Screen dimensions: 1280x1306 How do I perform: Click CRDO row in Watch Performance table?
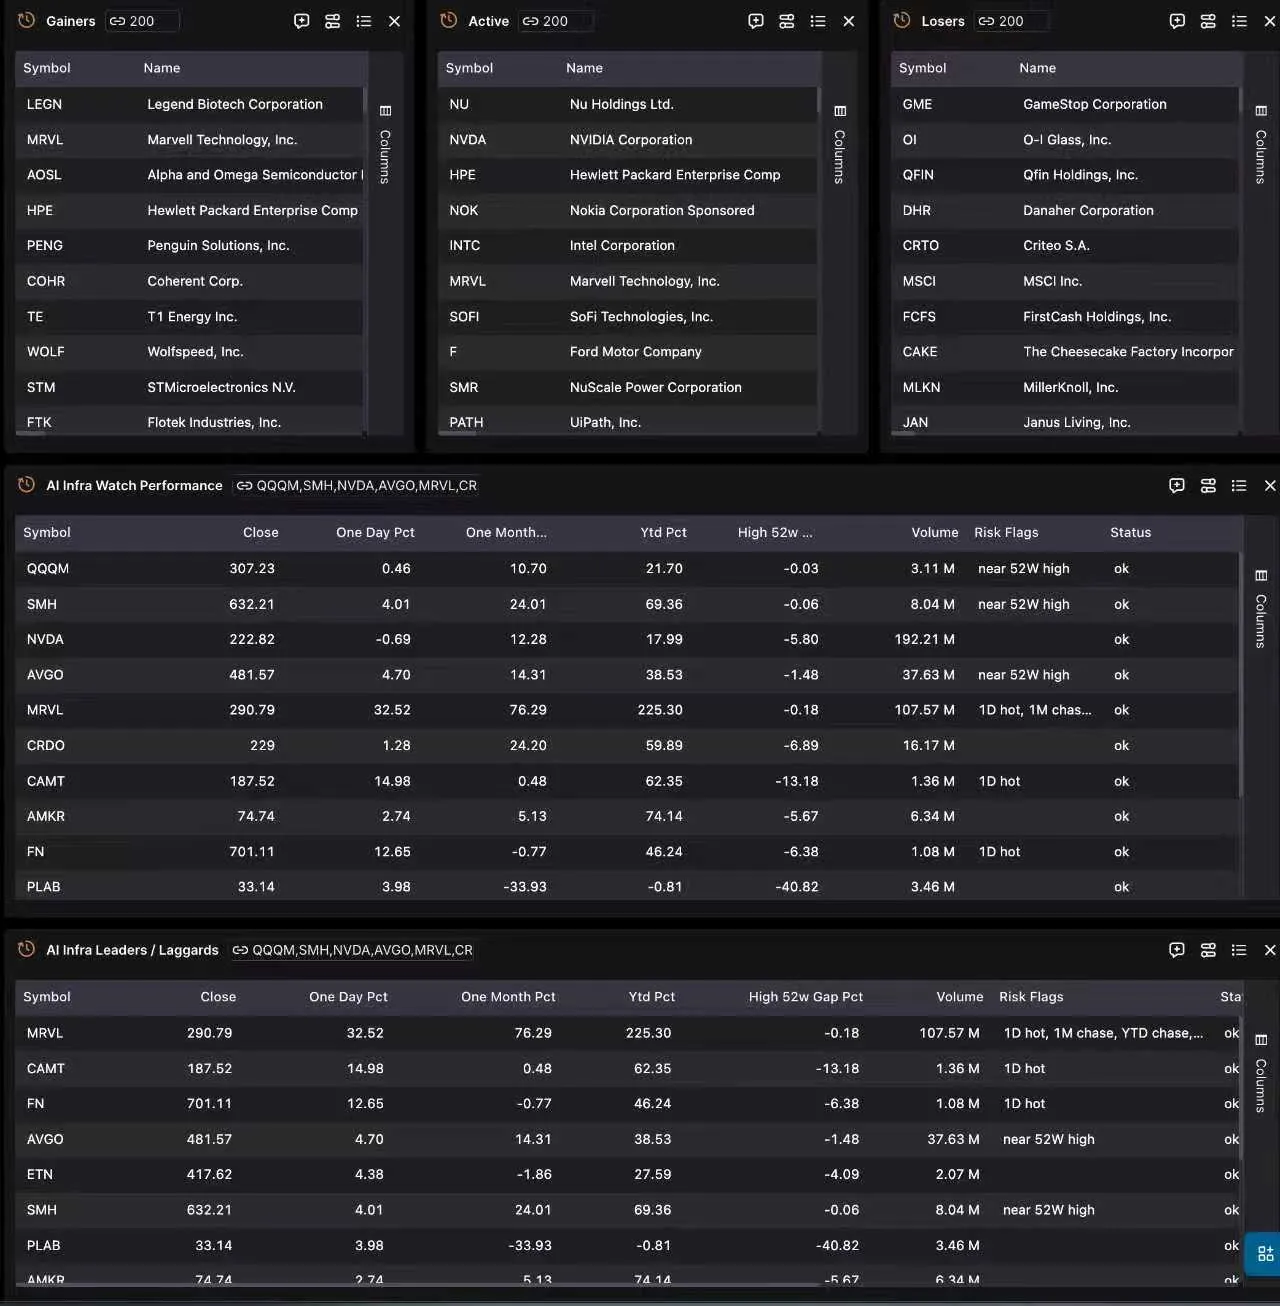[x=627, y=746]
